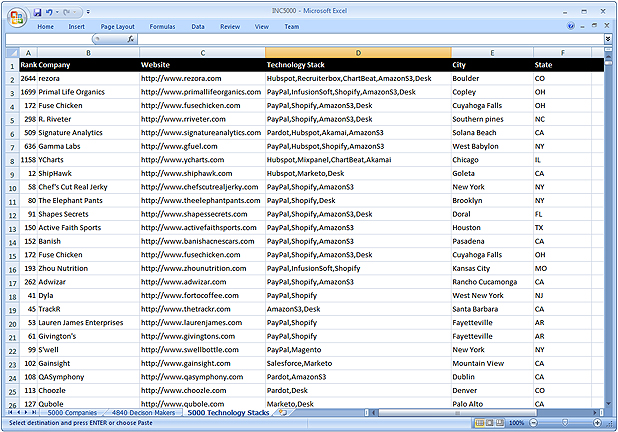
Task: Switch to 4840 Decison Makers sheet
Action: 143,413
